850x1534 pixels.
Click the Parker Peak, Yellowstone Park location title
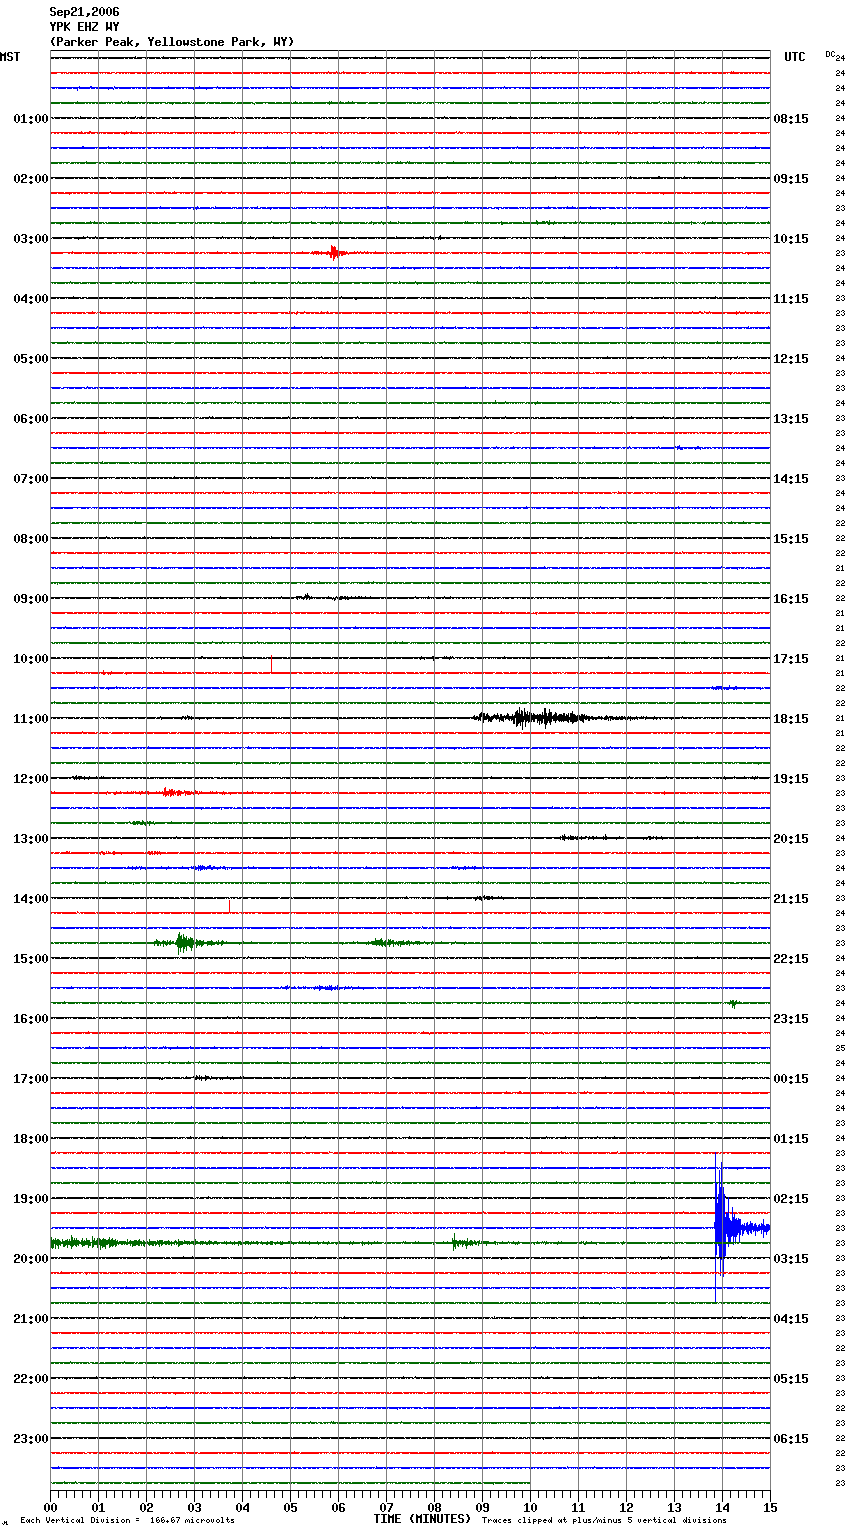click(172, 42)
